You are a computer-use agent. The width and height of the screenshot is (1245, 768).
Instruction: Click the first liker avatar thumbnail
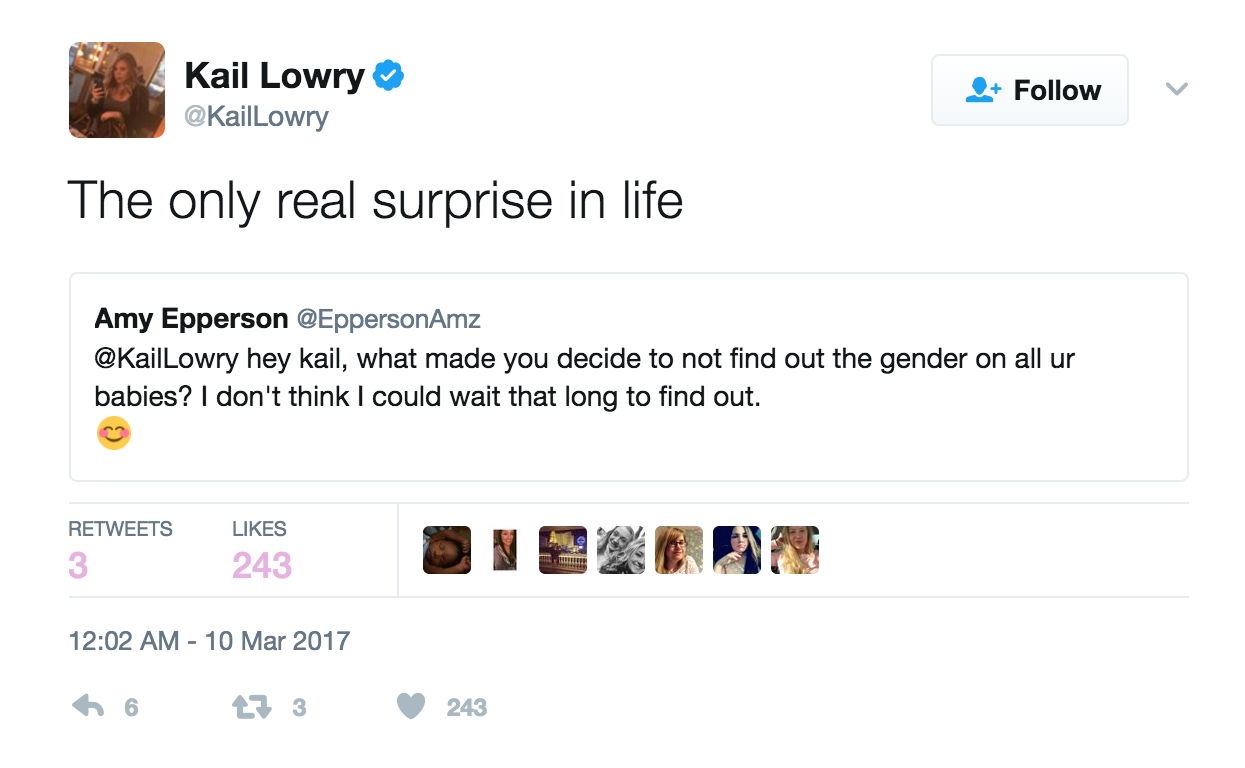pos(447,550)
